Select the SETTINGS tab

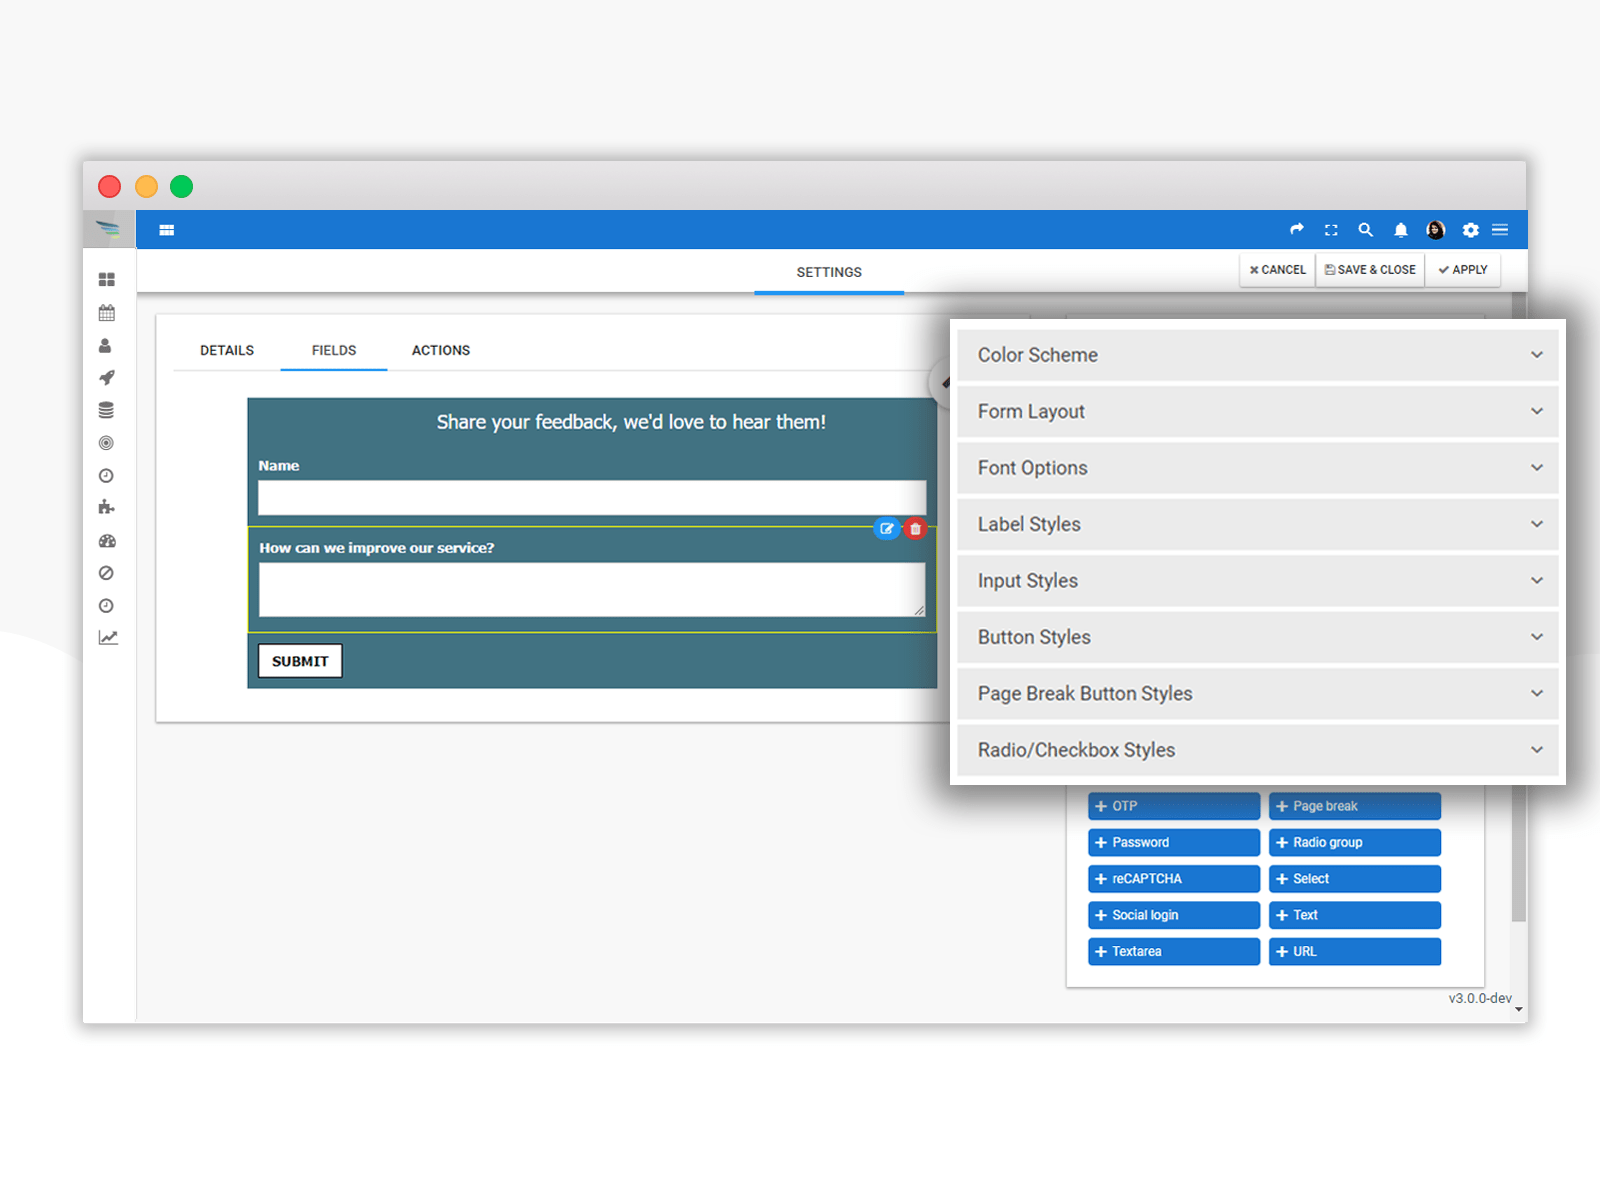click(x=829, y=272)
